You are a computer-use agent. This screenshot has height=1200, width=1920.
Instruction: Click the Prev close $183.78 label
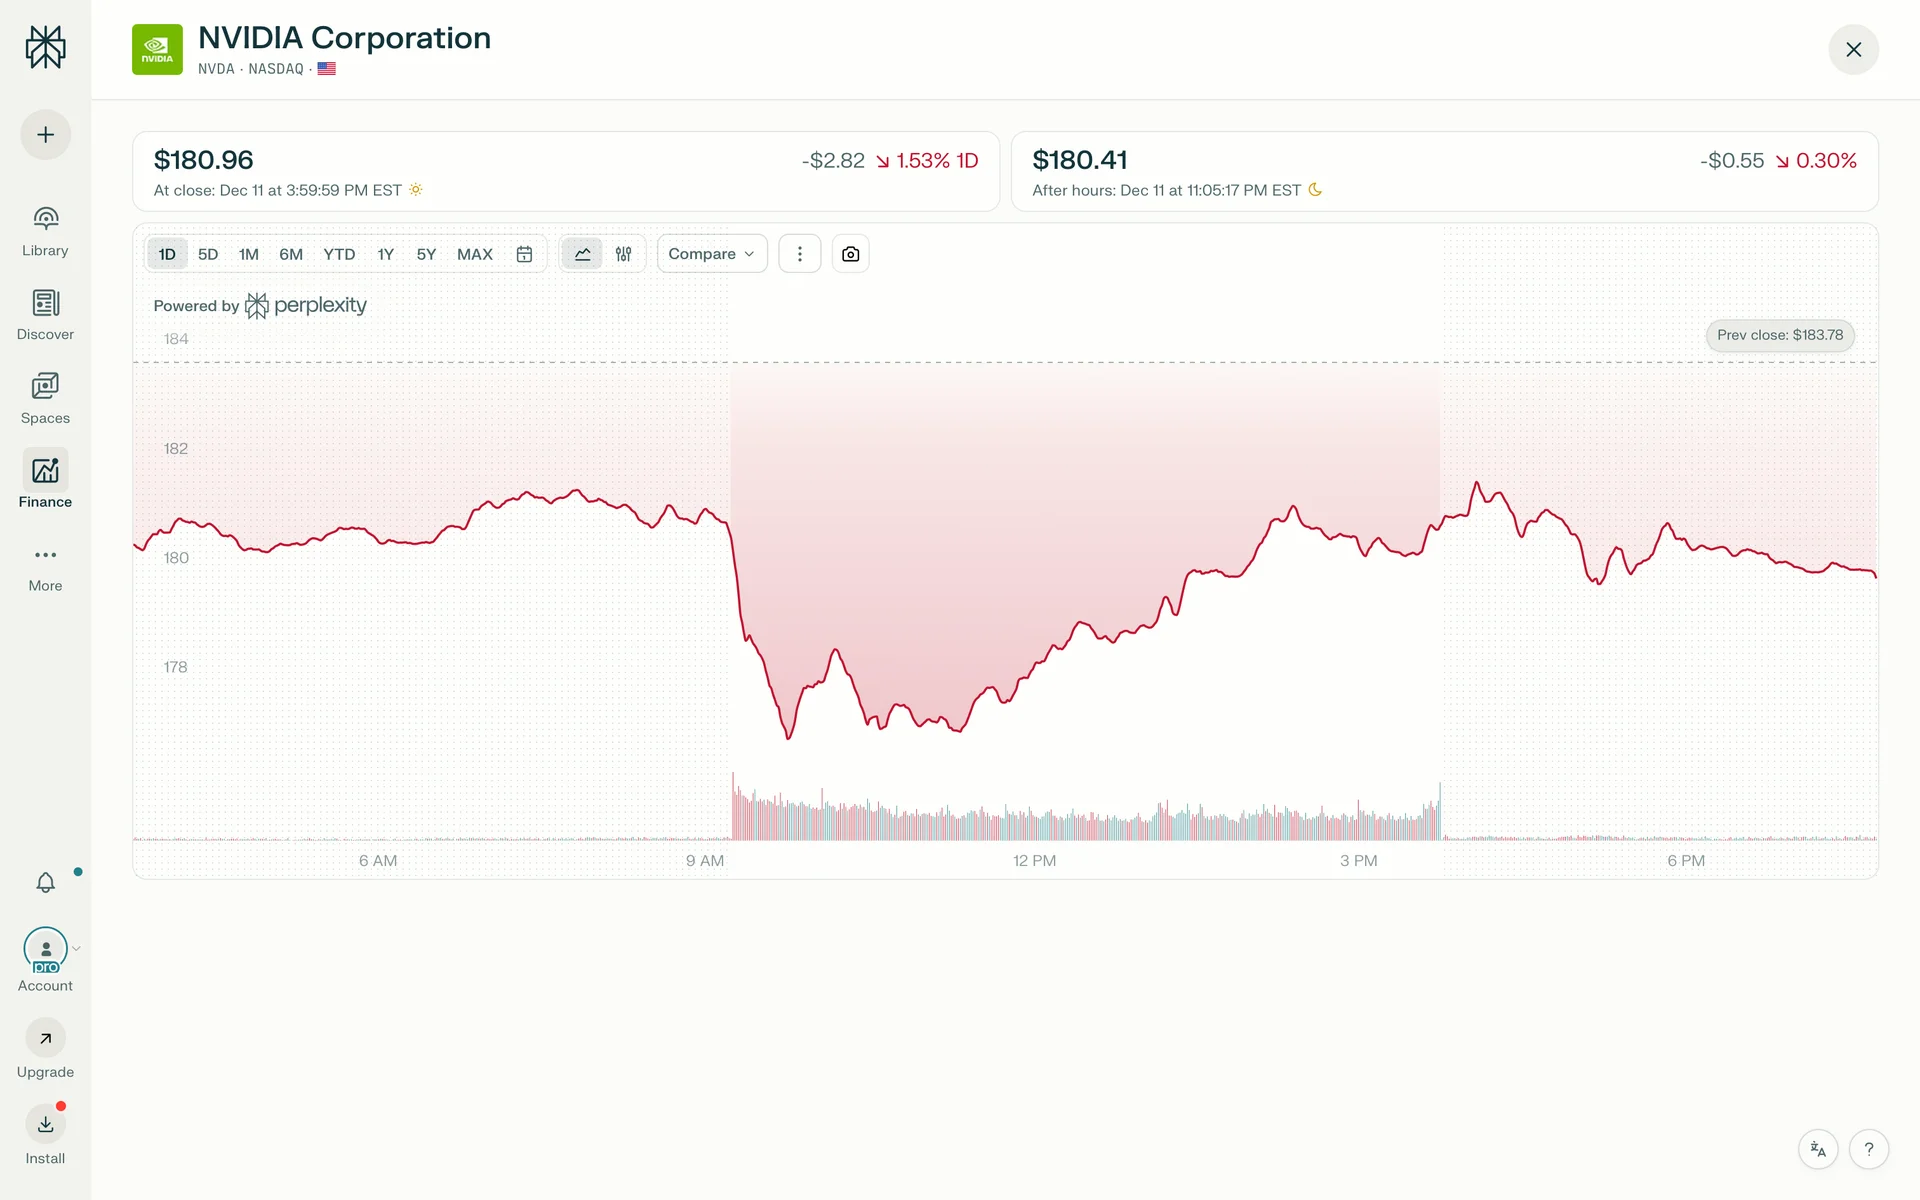(x=1779, y=335)
